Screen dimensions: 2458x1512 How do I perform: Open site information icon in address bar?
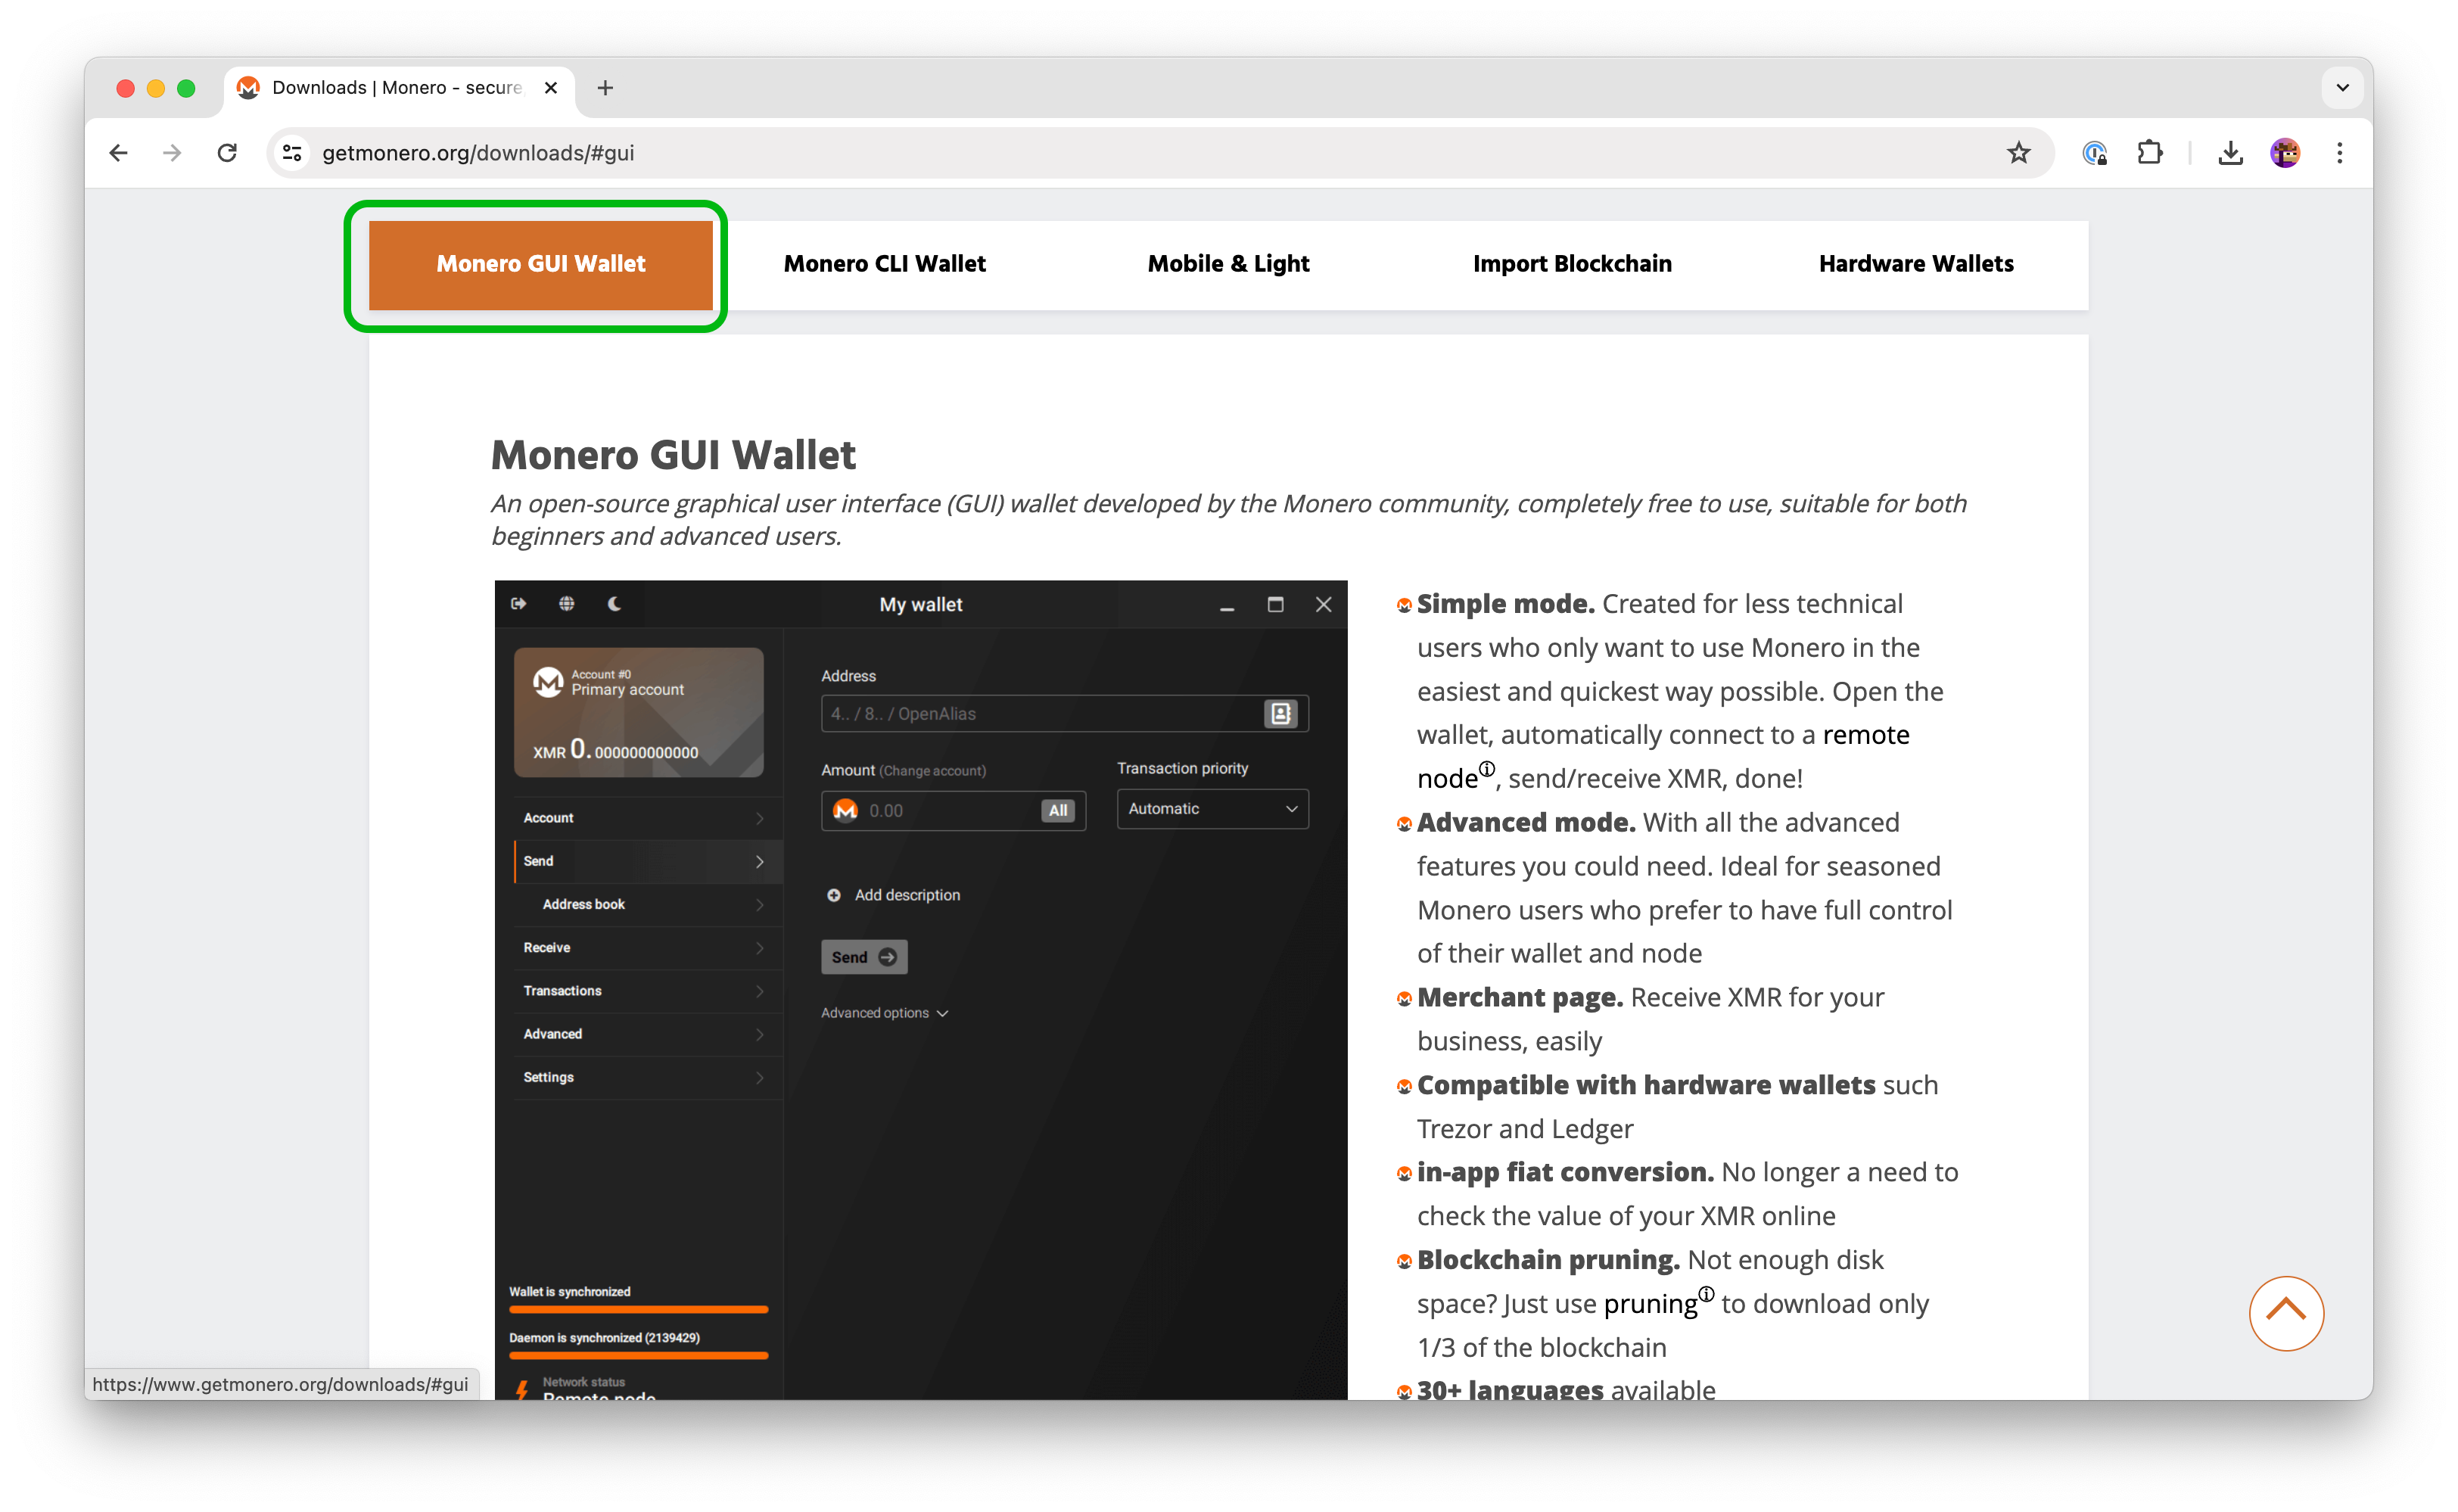[x=292, y=153]
